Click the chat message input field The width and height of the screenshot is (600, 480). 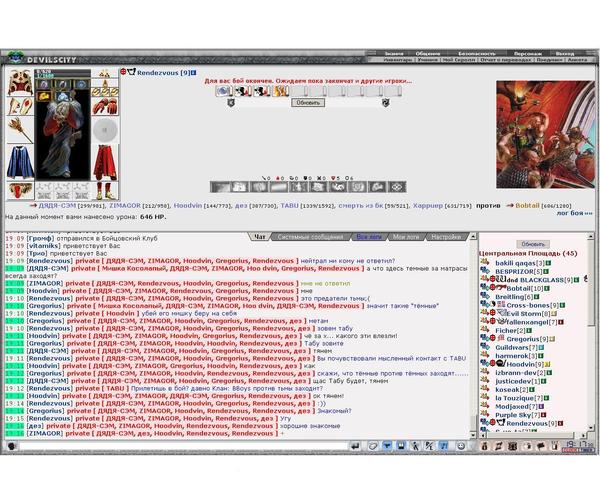pos(184,446)
